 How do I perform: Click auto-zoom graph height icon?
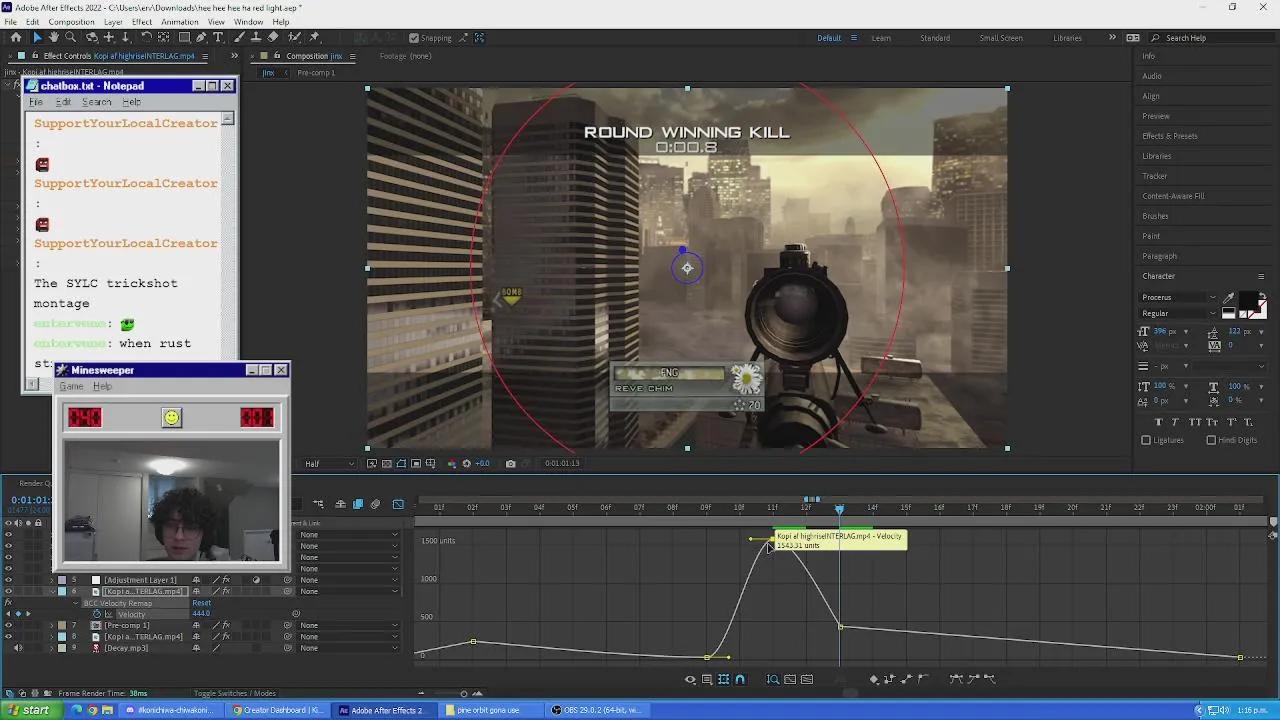(x=773, y=679)
